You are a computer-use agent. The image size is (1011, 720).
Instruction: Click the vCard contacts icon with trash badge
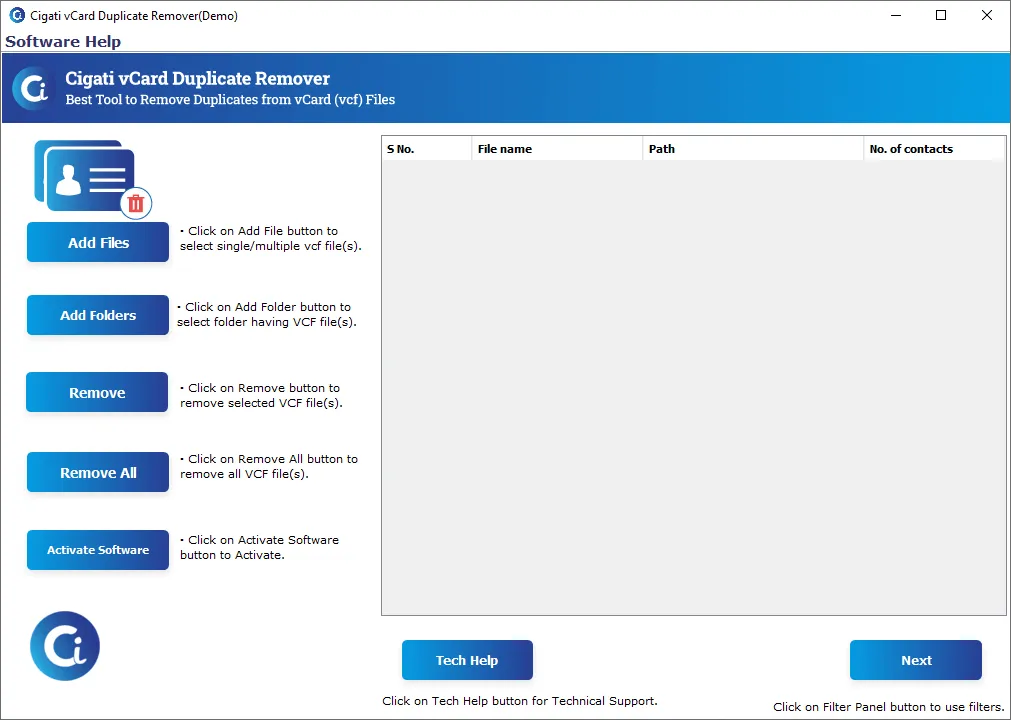tap(90, 180)
